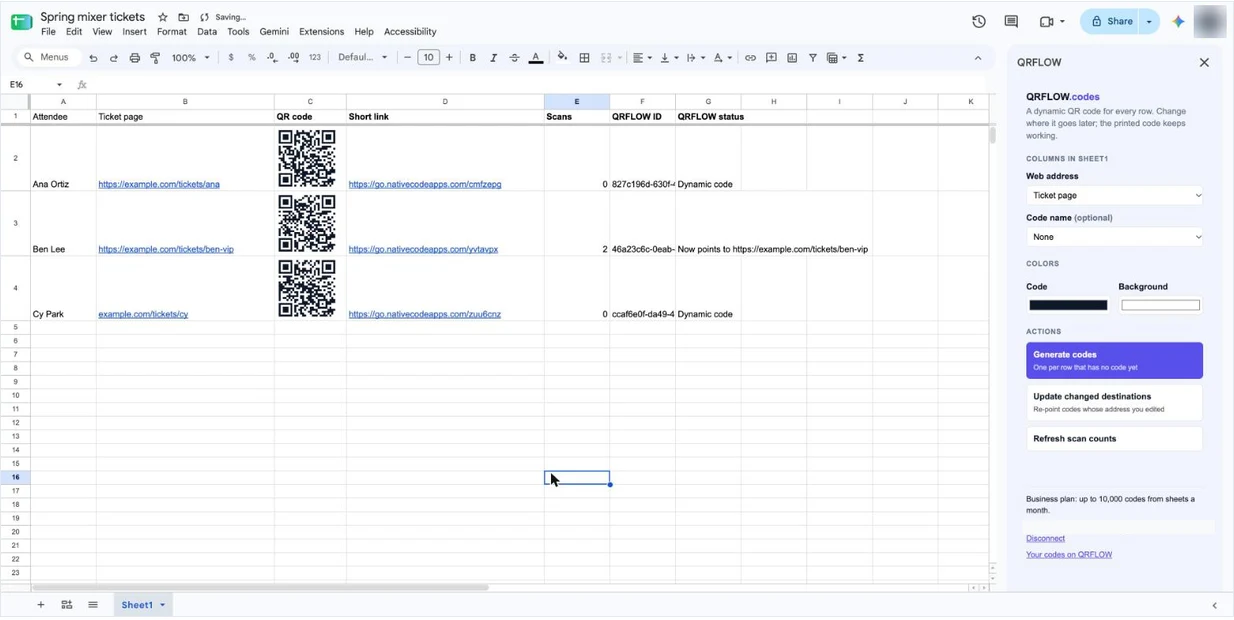
Task: Open the Data menu
Action: (x=207, y=32)
